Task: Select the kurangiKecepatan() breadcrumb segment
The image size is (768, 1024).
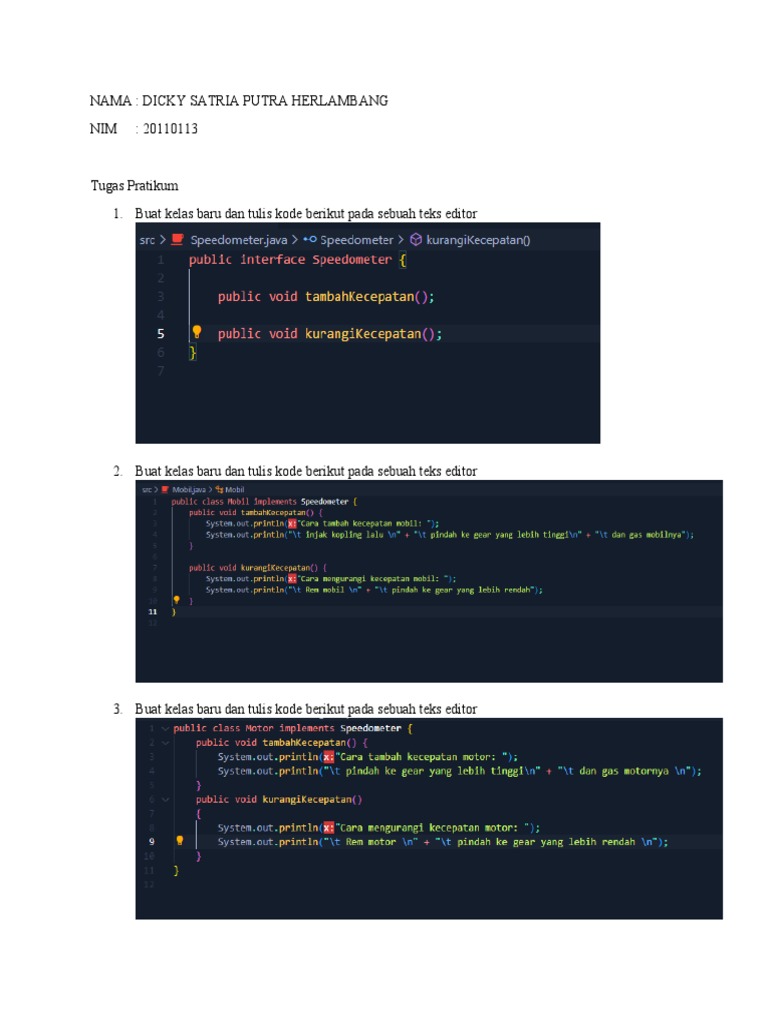Action: 478,240
